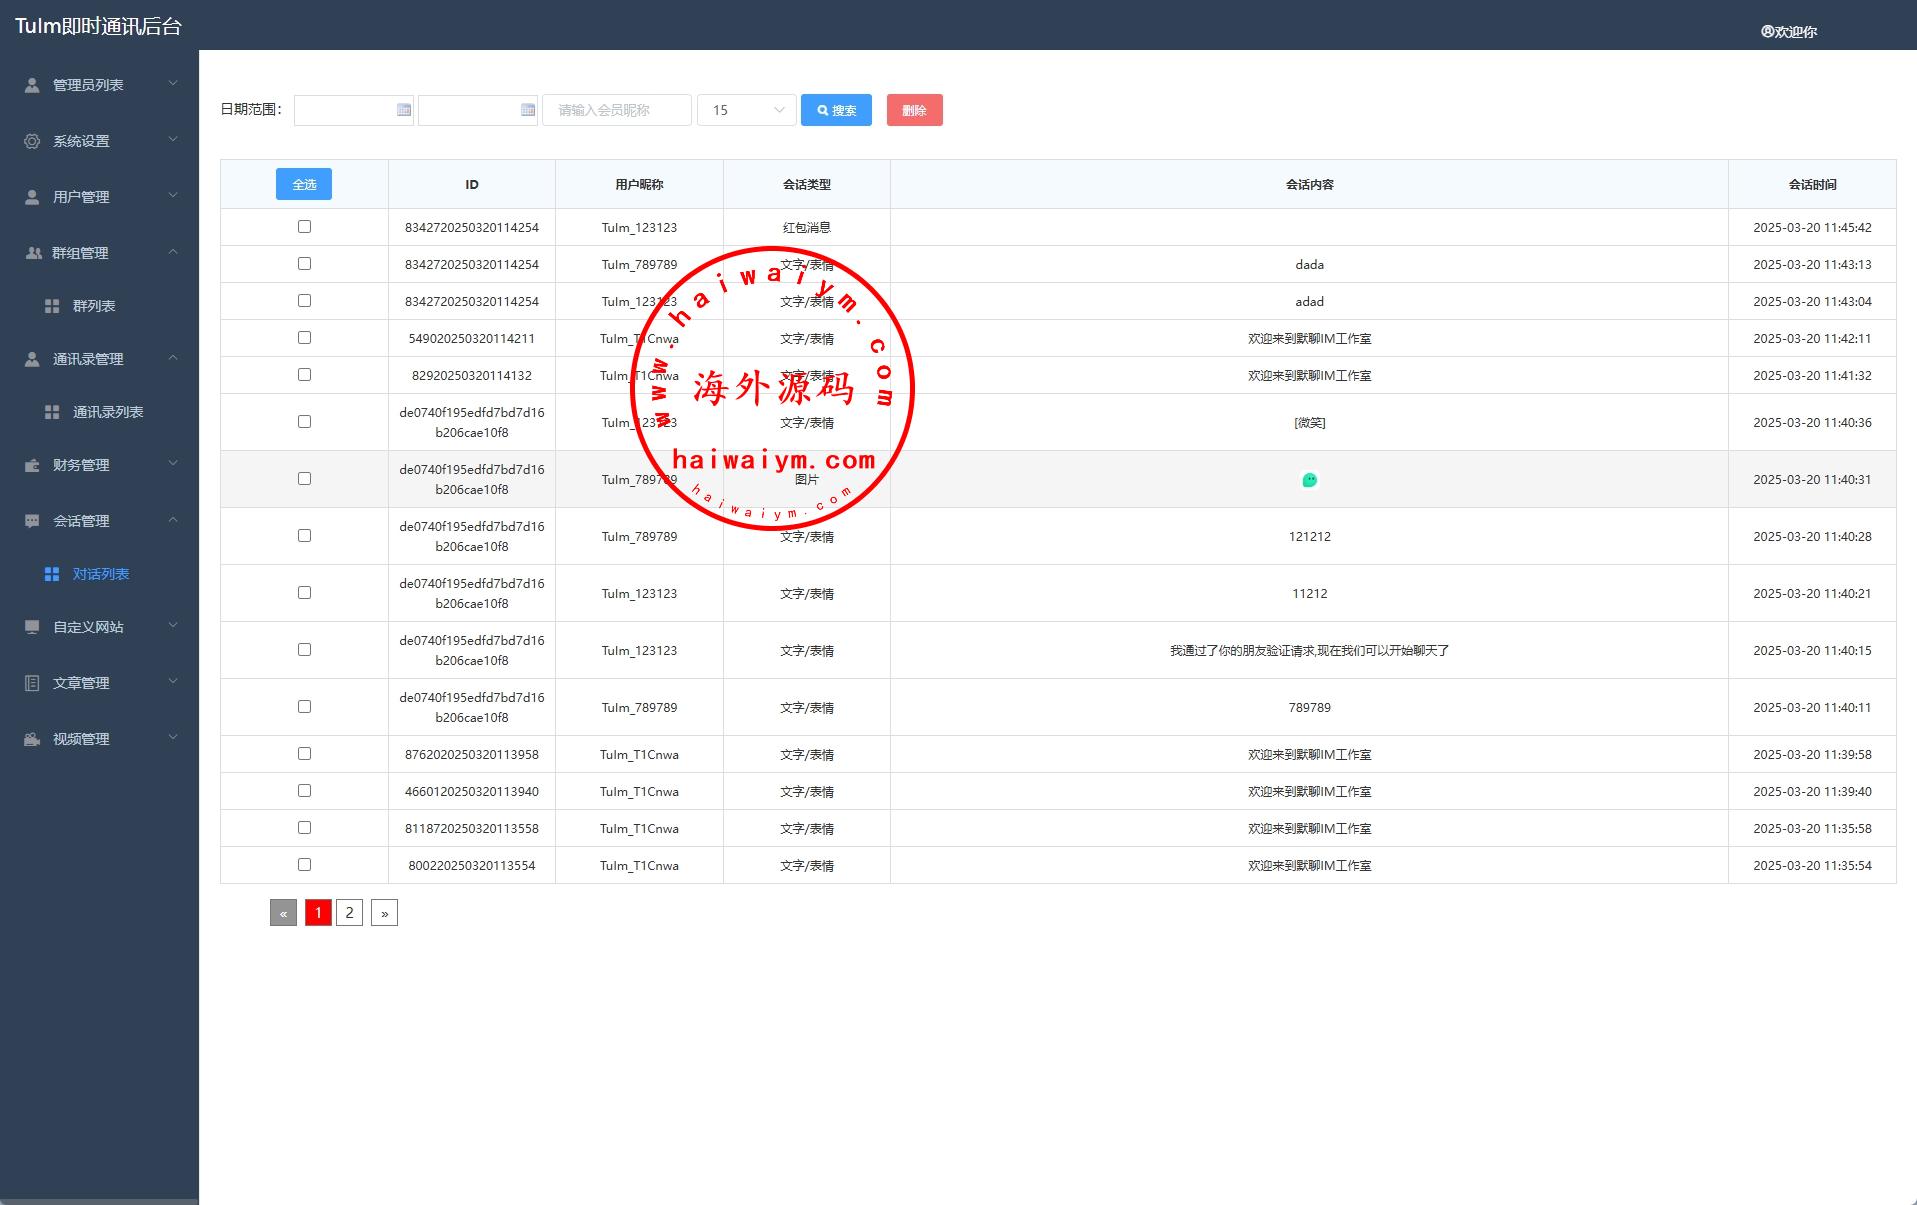Check the row with content dada
The width and height of the screenshot is (1917, 1205).
pyautogui.click(x=304, y=264)
